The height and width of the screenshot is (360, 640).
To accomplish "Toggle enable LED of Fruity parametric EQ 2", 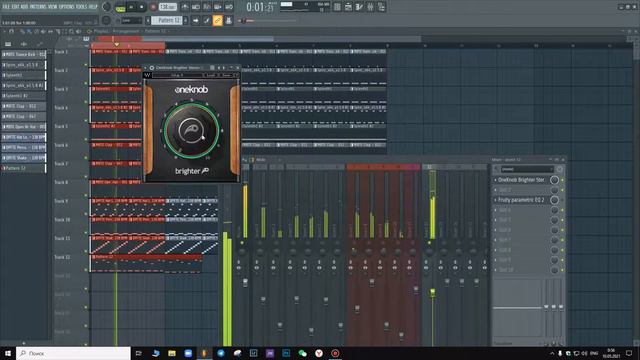I will 562,200.
